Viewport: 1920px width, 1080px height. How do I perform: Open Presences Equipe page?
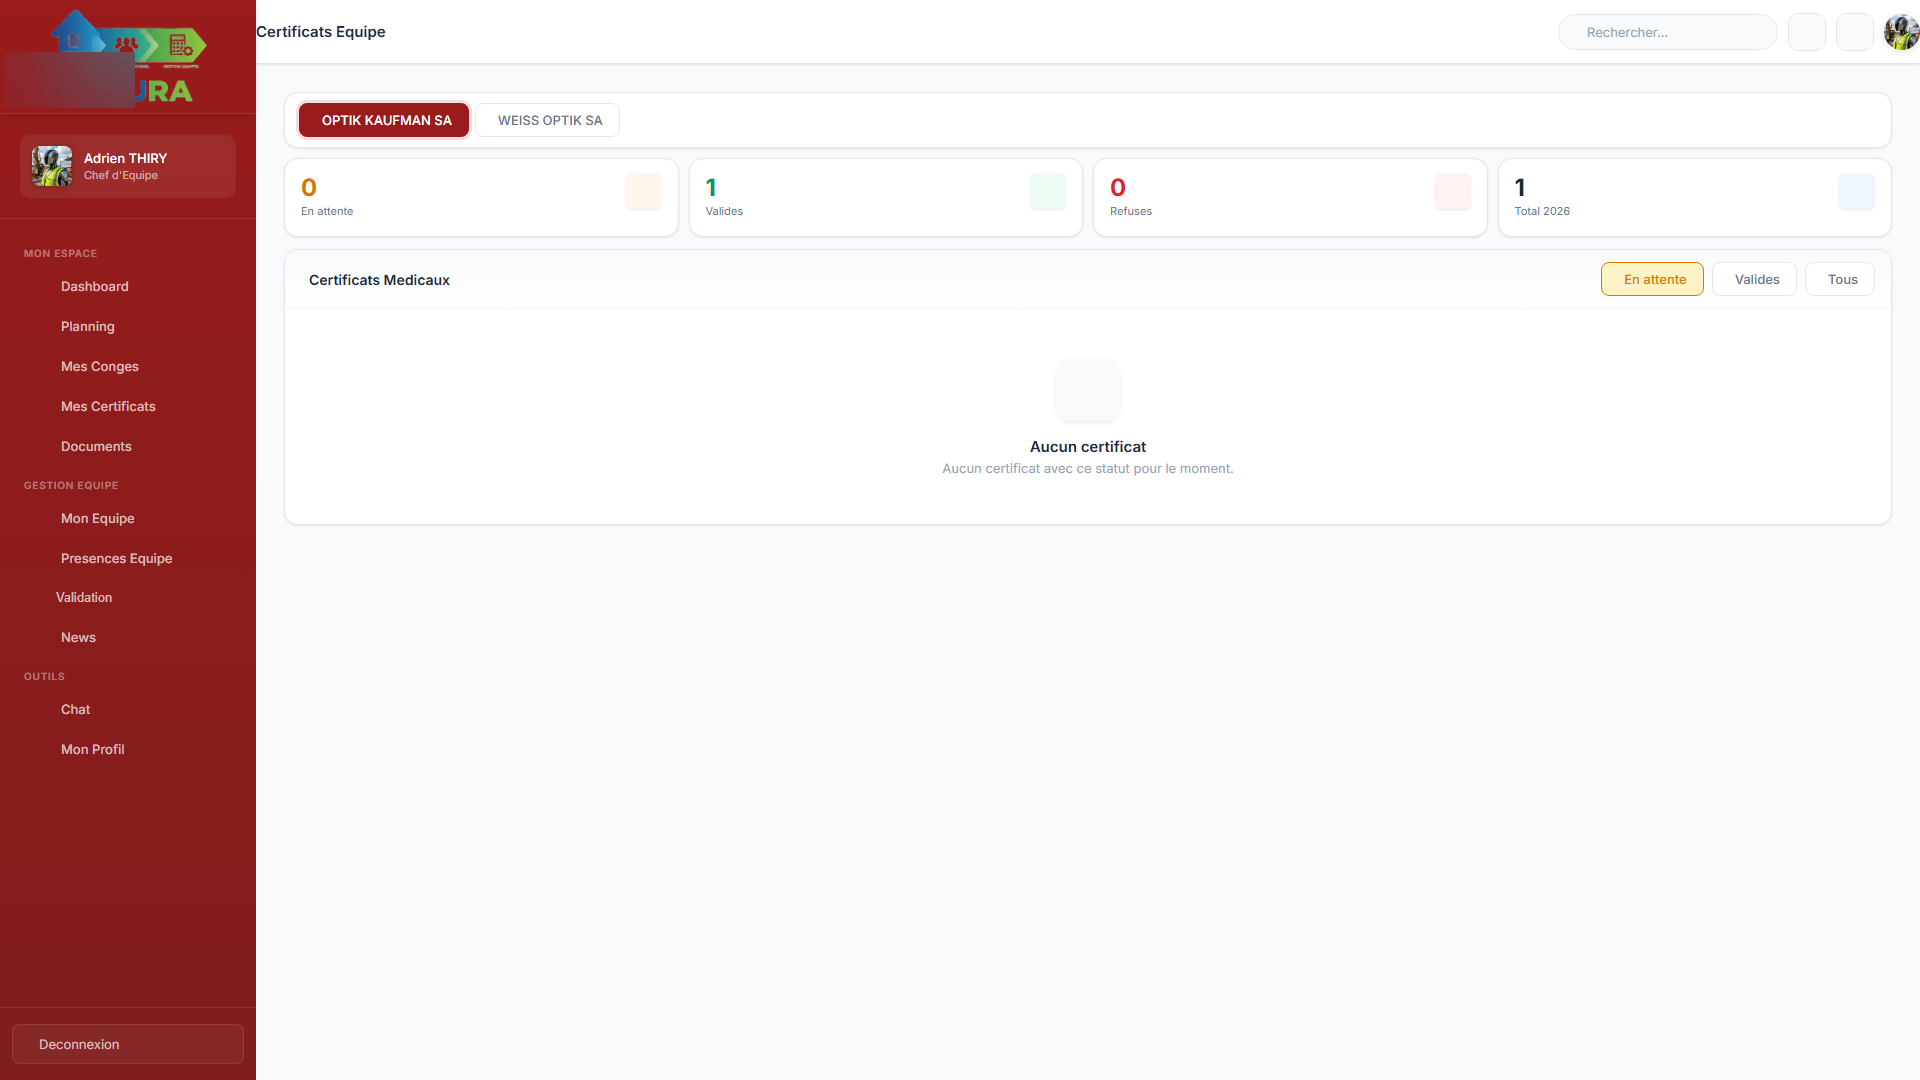point(116,558)
